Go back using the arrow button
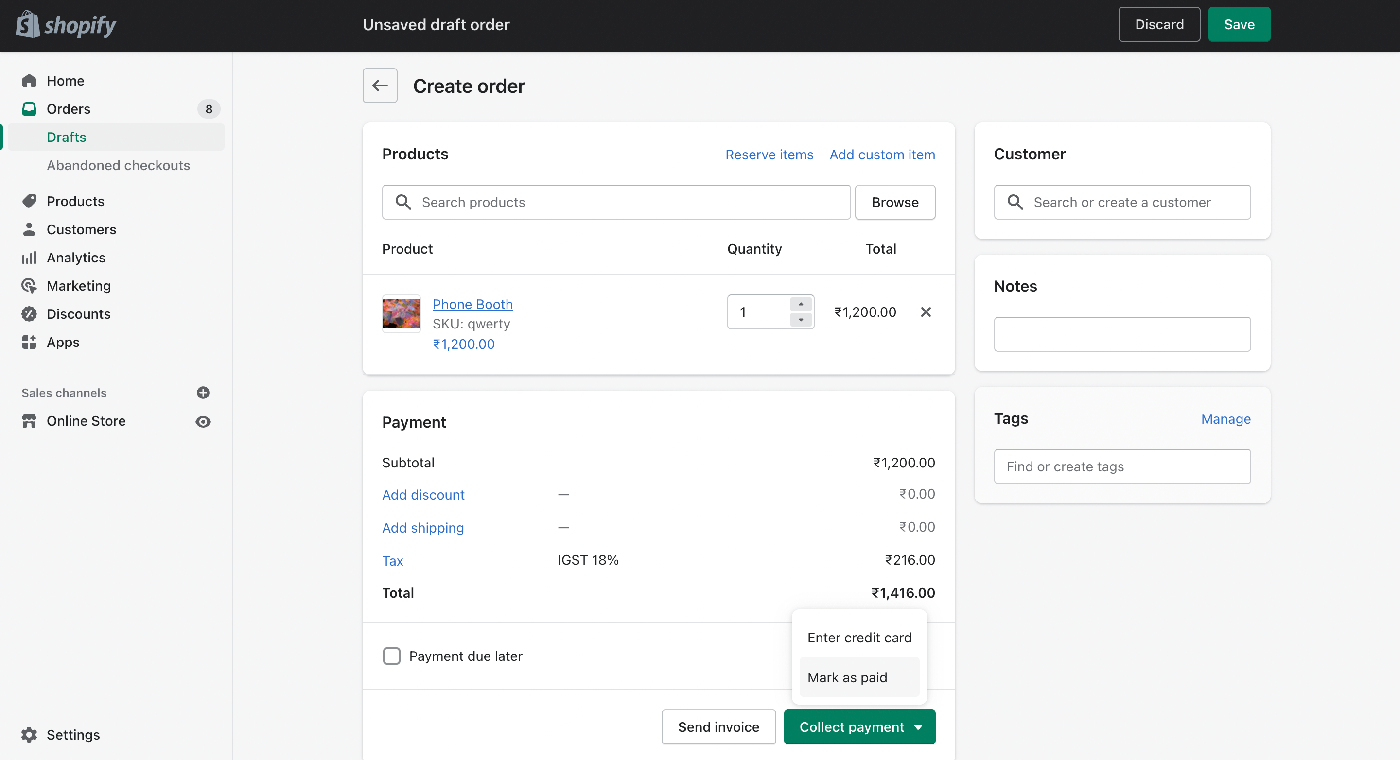Viewport: 1400px width, 760px height. 380,86
